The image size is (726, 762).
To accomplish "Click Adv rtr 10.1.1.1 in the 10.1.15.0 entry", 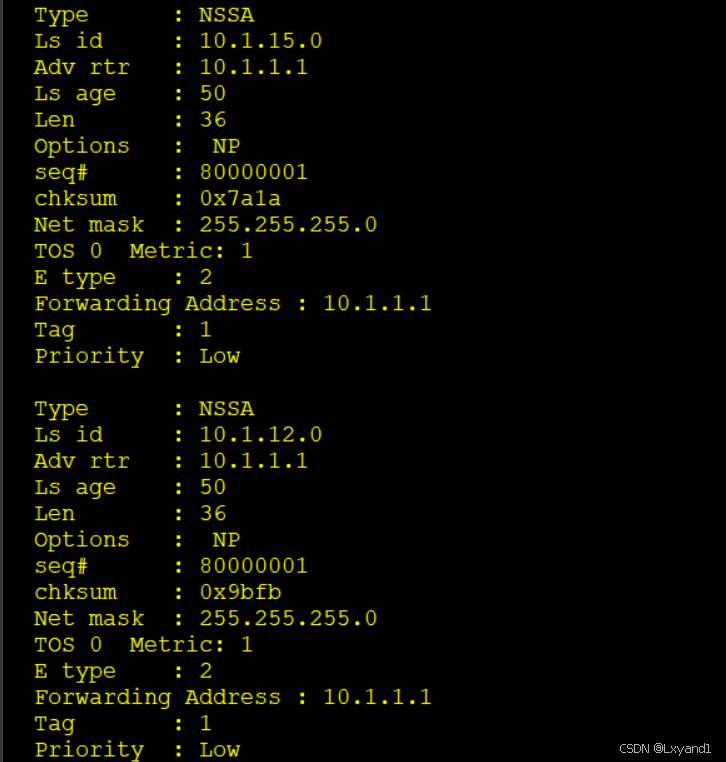I will (253, 68).
